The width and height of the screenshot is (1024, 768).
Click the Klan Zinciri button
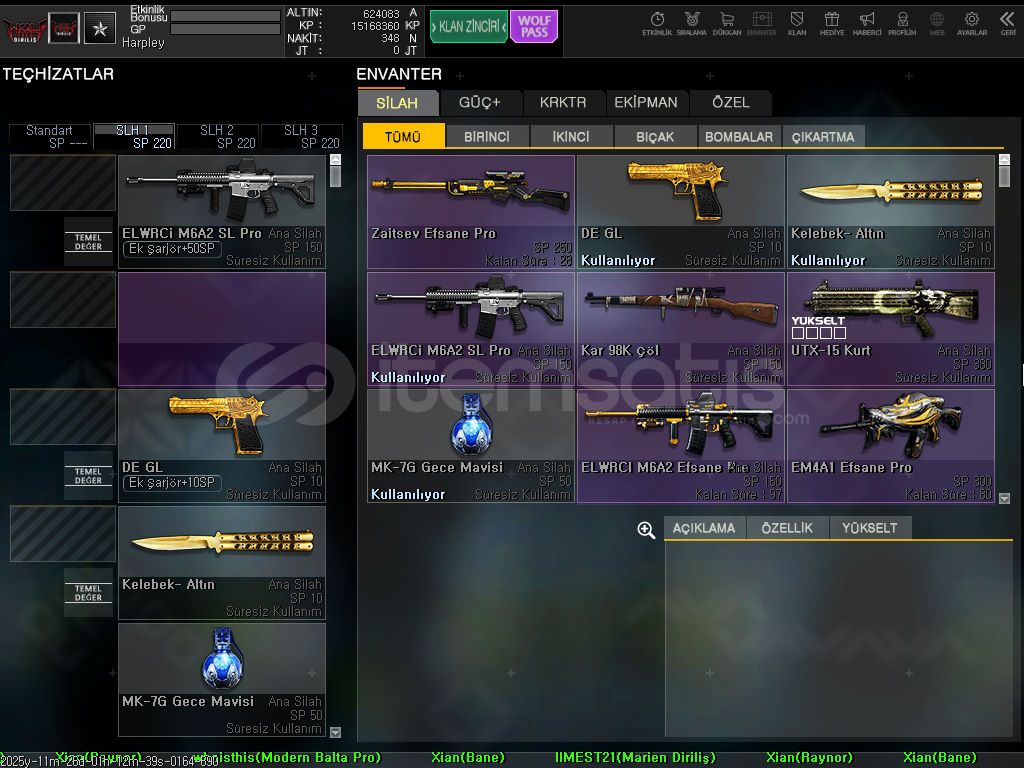point(468,26)
